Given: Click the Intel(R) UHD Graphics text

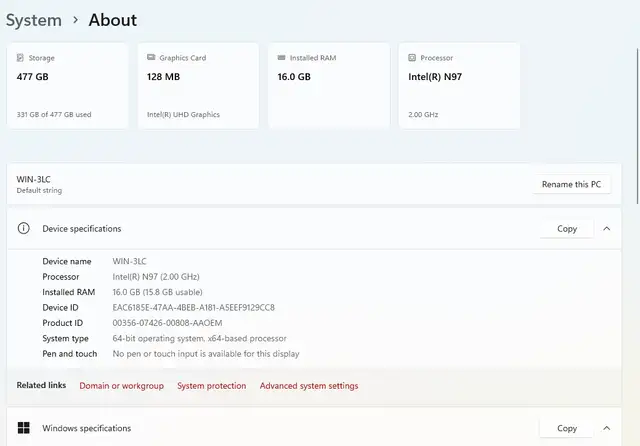Looking at the screenshot, I should pyautogui.click(x=183, y=115).
